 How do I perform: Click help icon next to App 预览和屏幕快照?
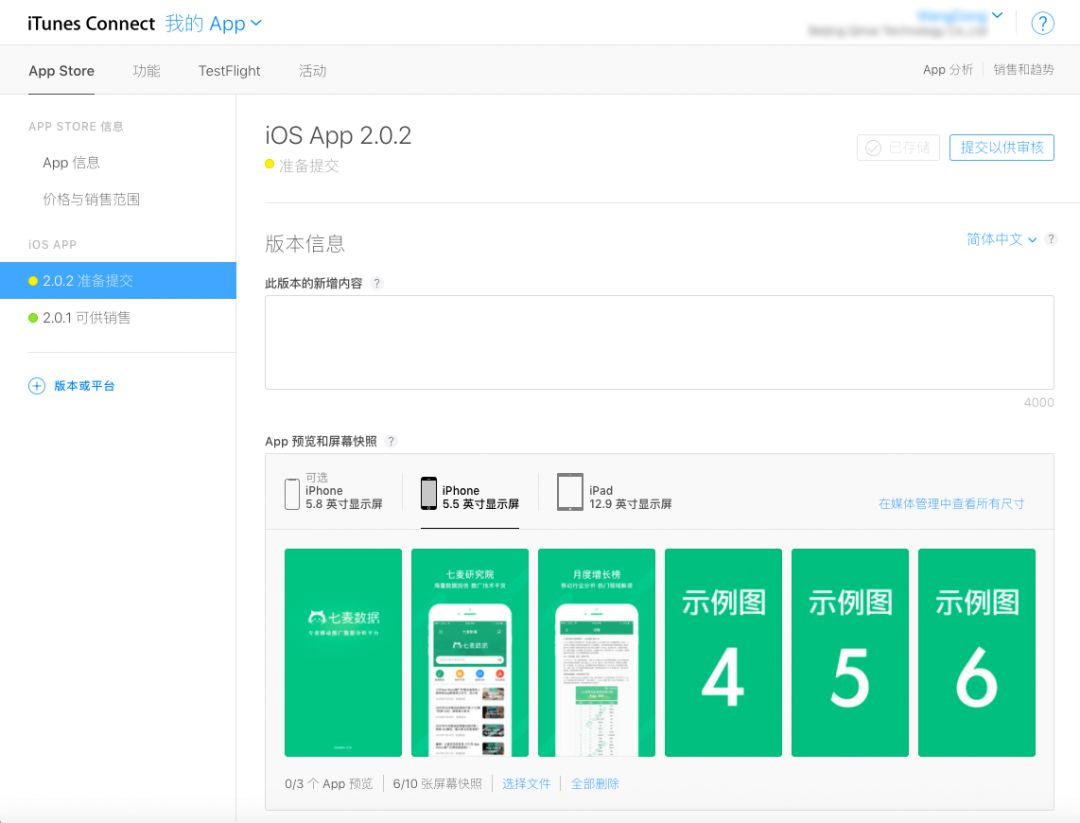pos(391,441)
